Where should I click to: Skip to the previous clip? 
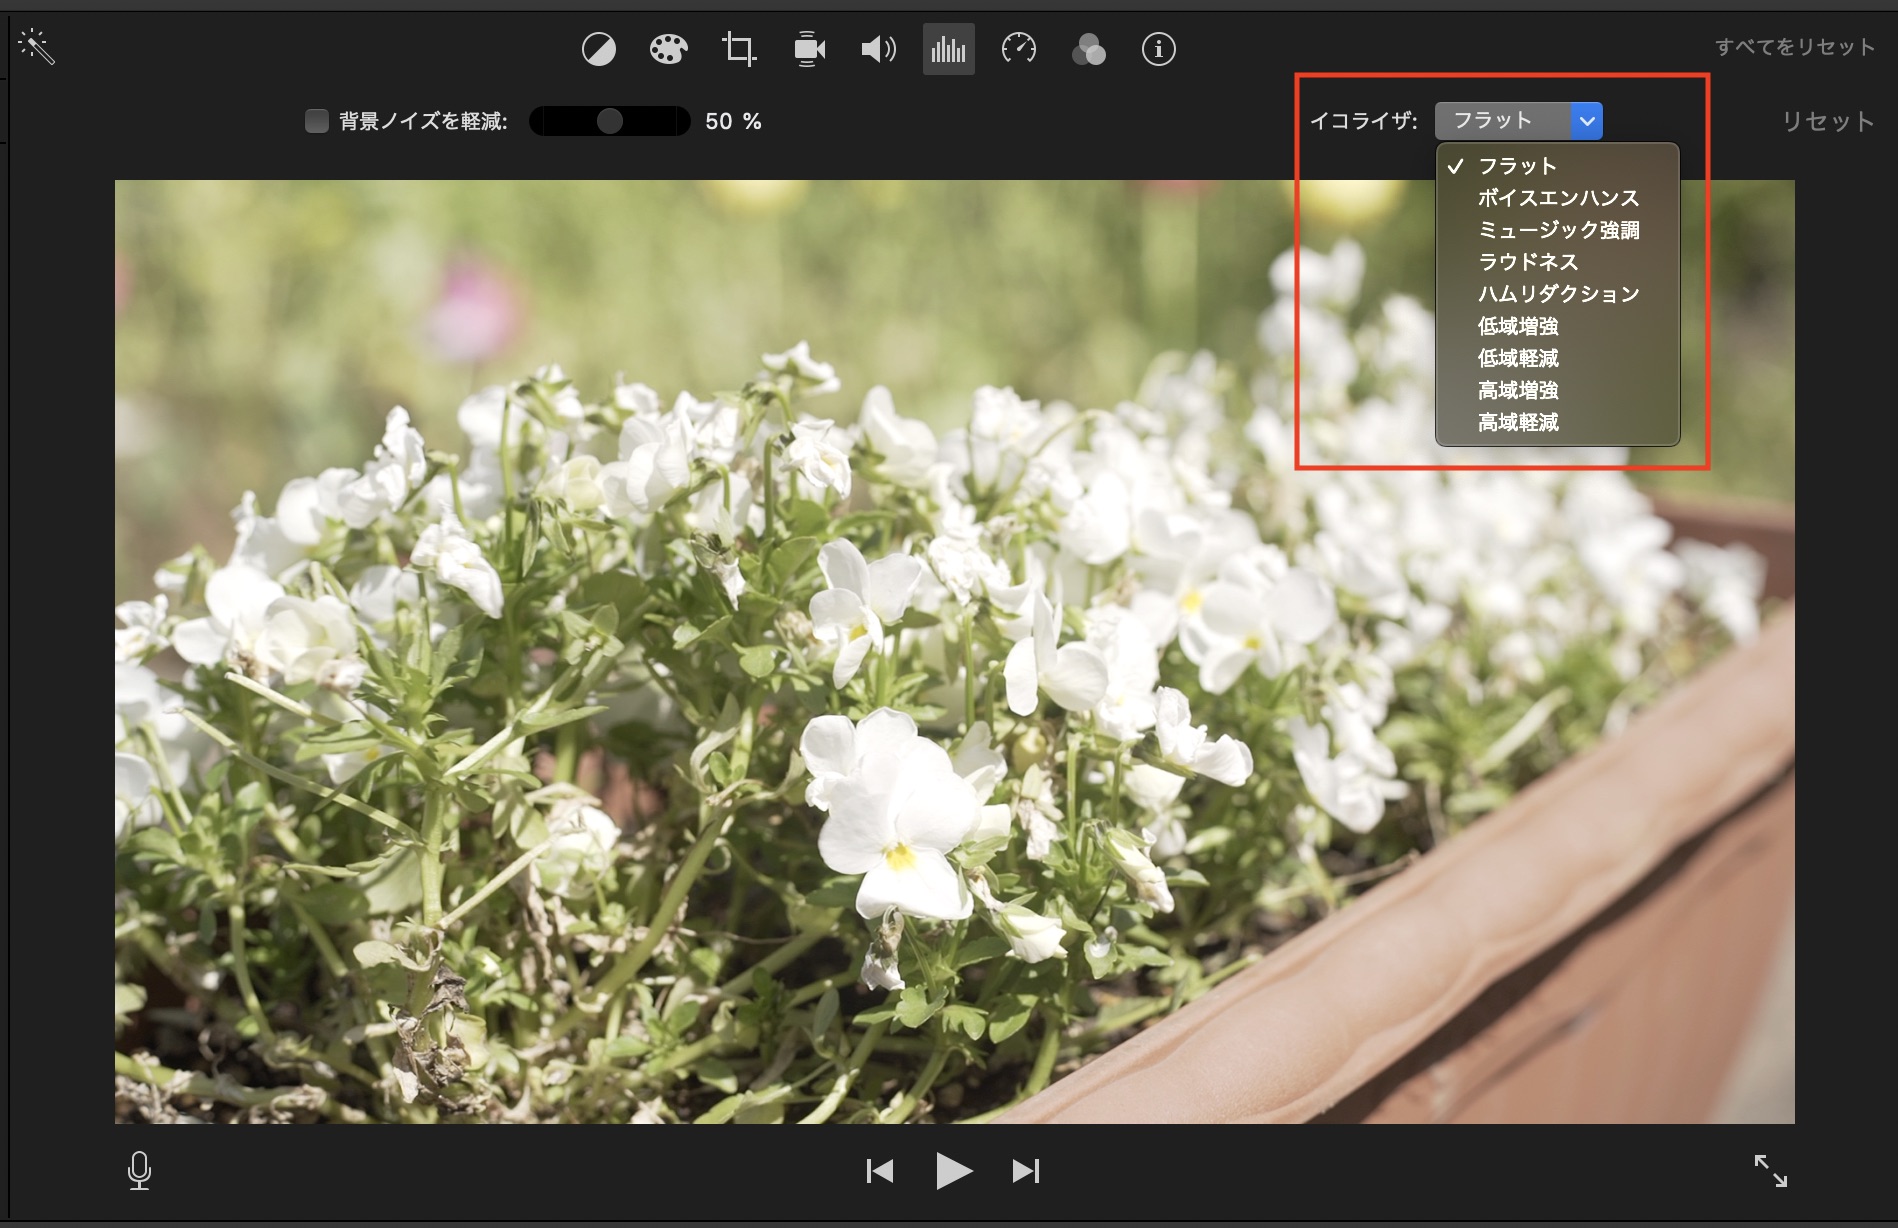(x=880, y=1171)
